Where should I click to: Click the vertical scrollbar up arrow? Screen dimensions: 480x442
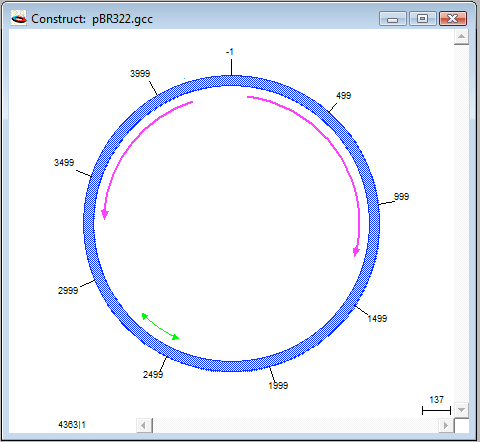click(461, 37)
